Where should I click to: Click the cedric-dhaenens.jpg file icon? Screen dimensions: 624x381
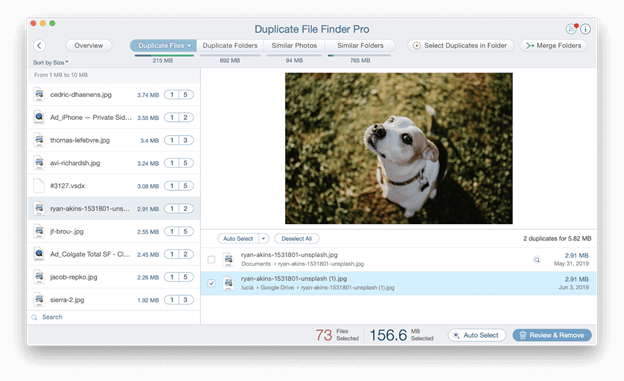[x=39, y=95]
